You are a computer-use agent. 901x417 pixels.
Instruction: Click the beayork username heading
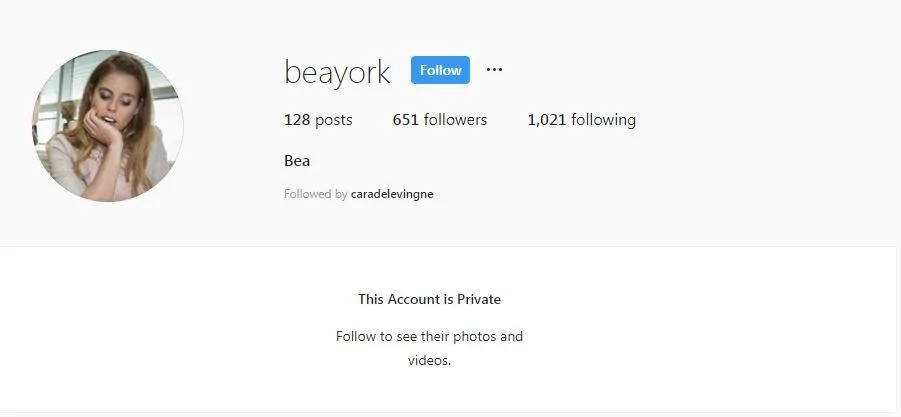tap(337, 72)
